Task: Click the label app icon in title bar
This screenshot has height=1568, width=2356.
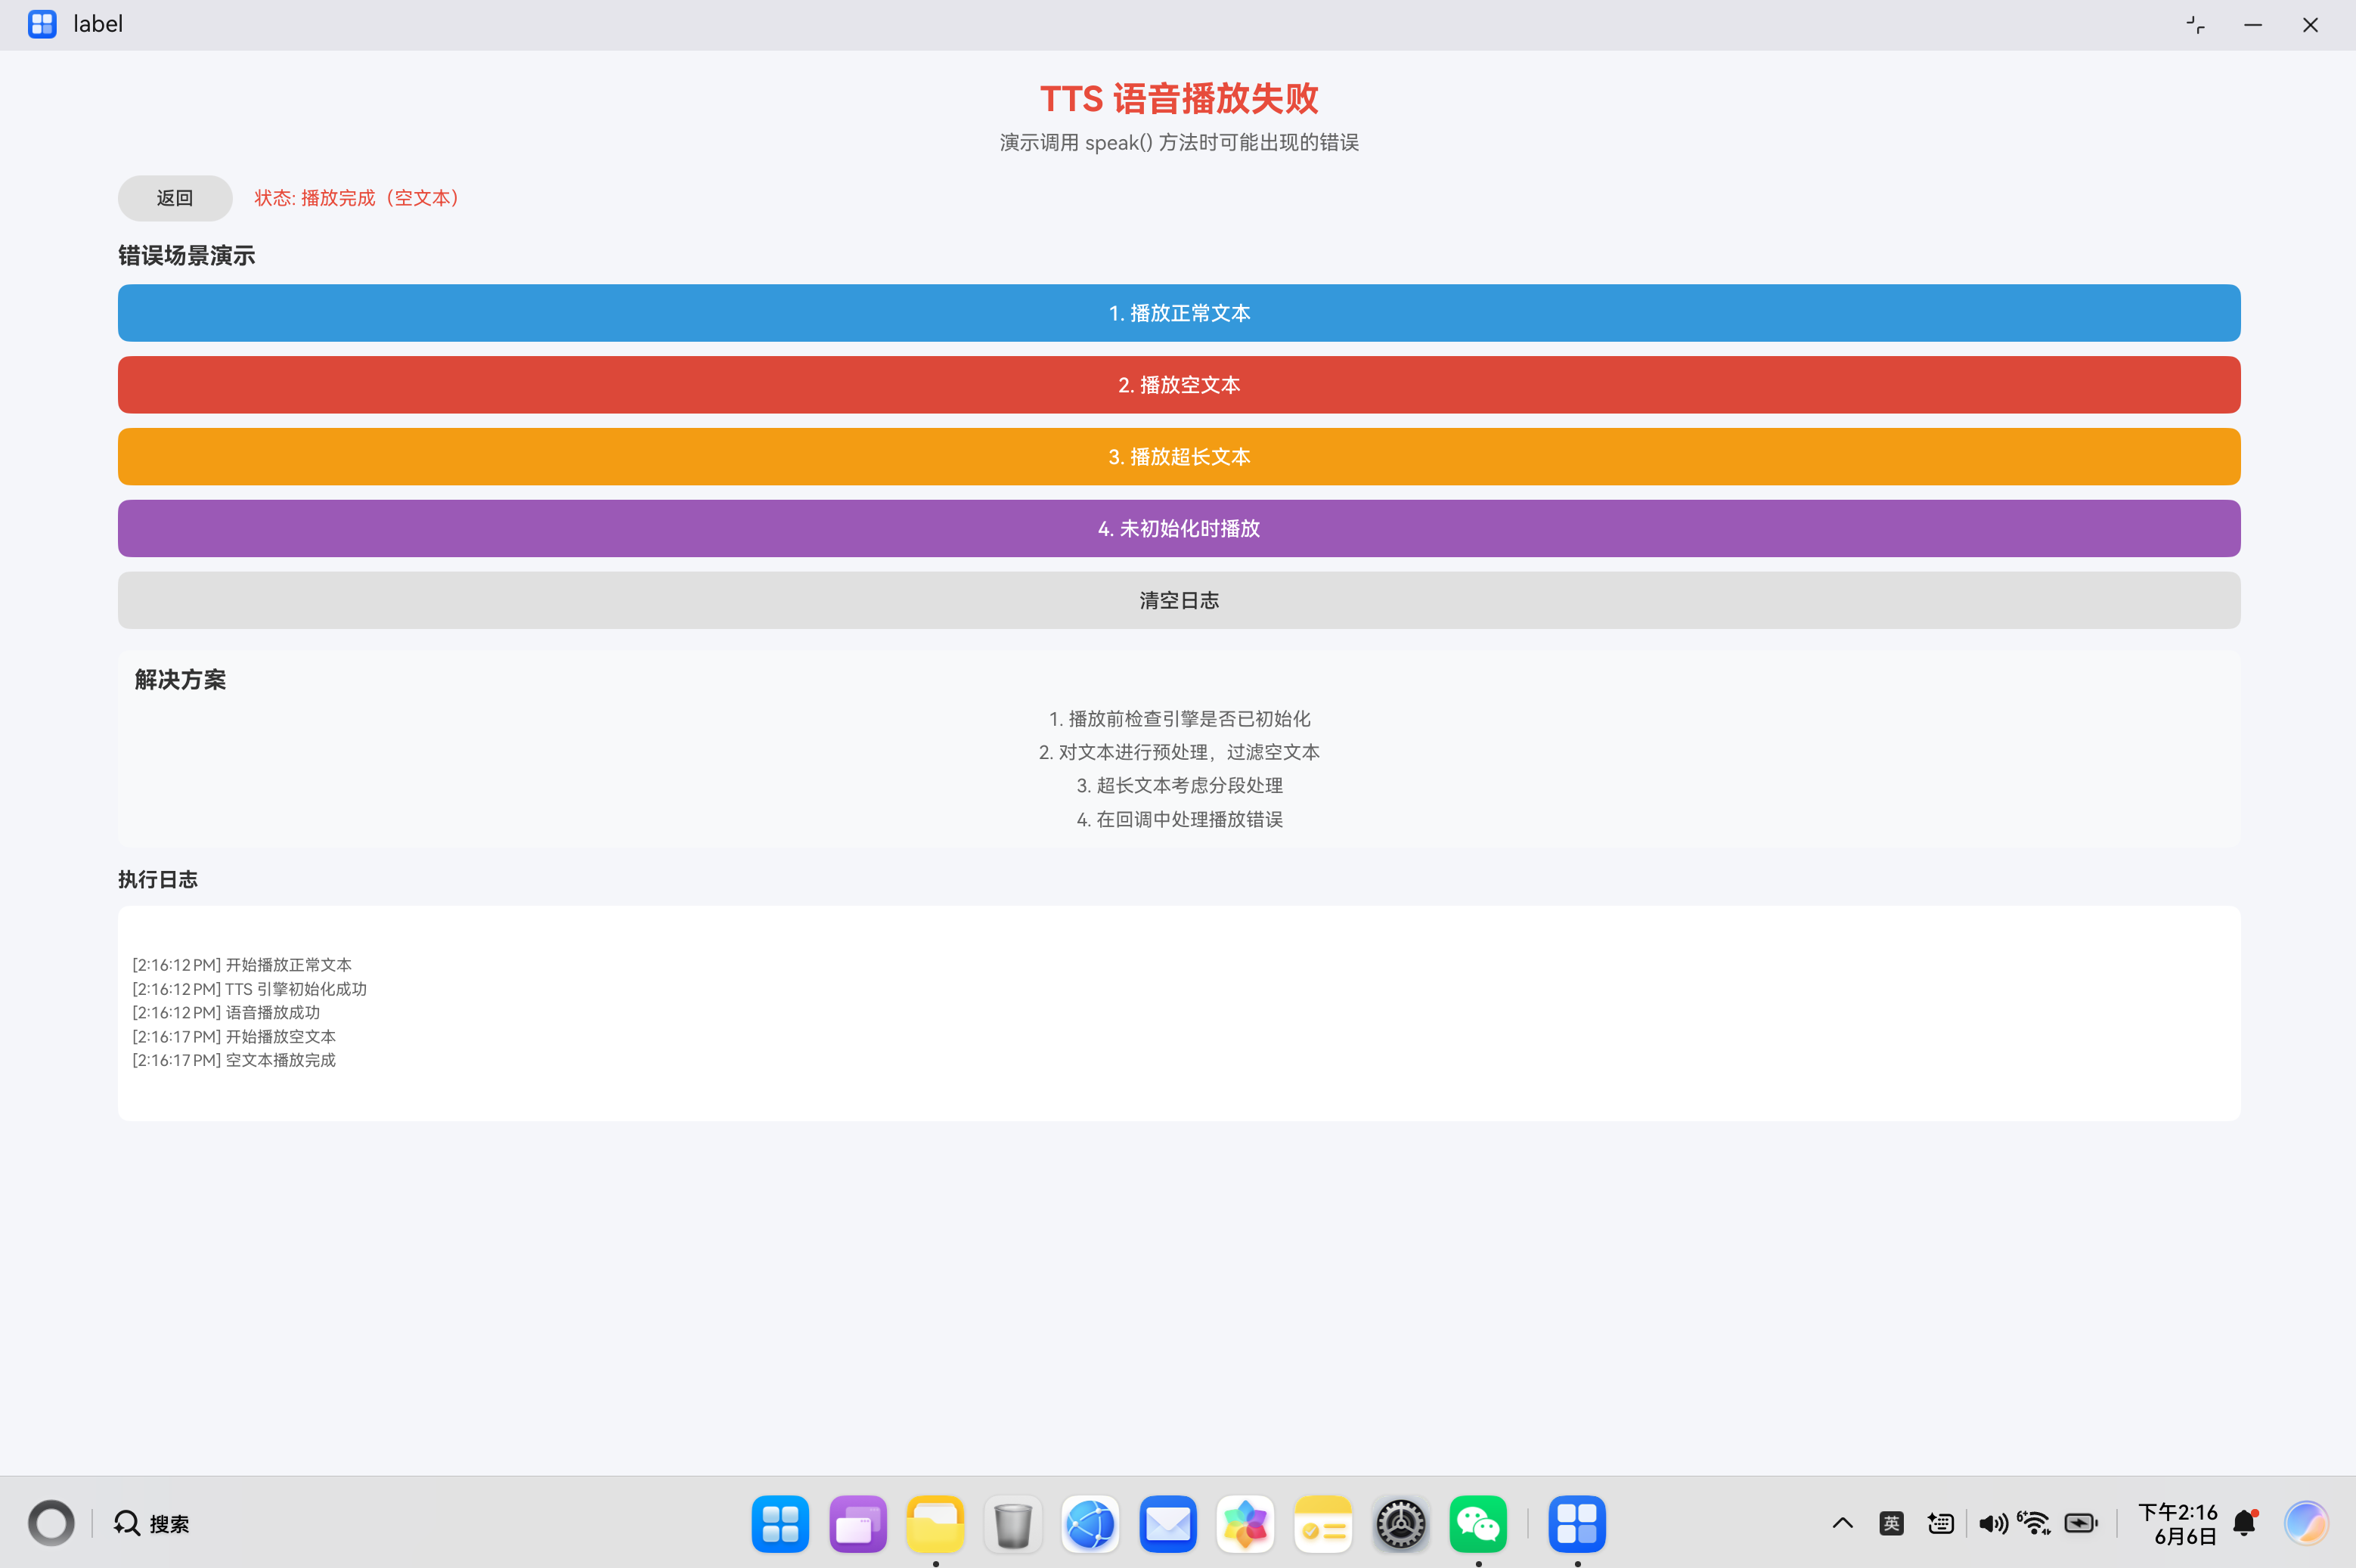Action: pos(42,24)
